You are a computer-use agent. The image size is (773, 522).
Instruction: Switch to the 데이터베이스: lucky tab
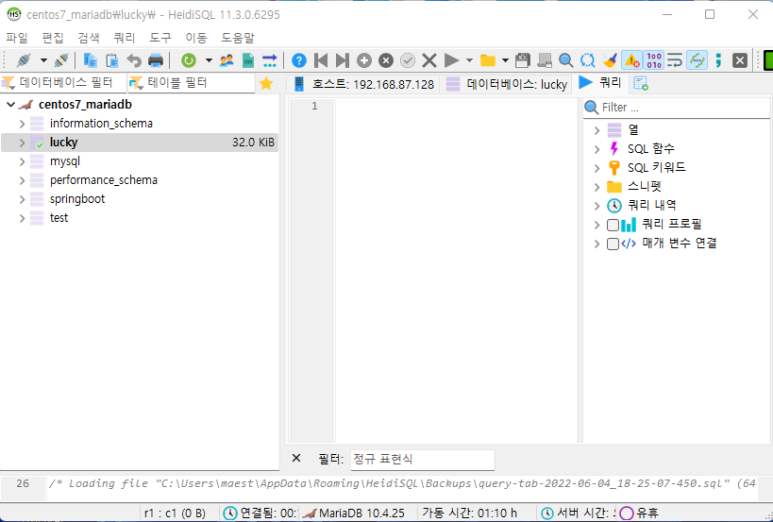coord(506,84)
